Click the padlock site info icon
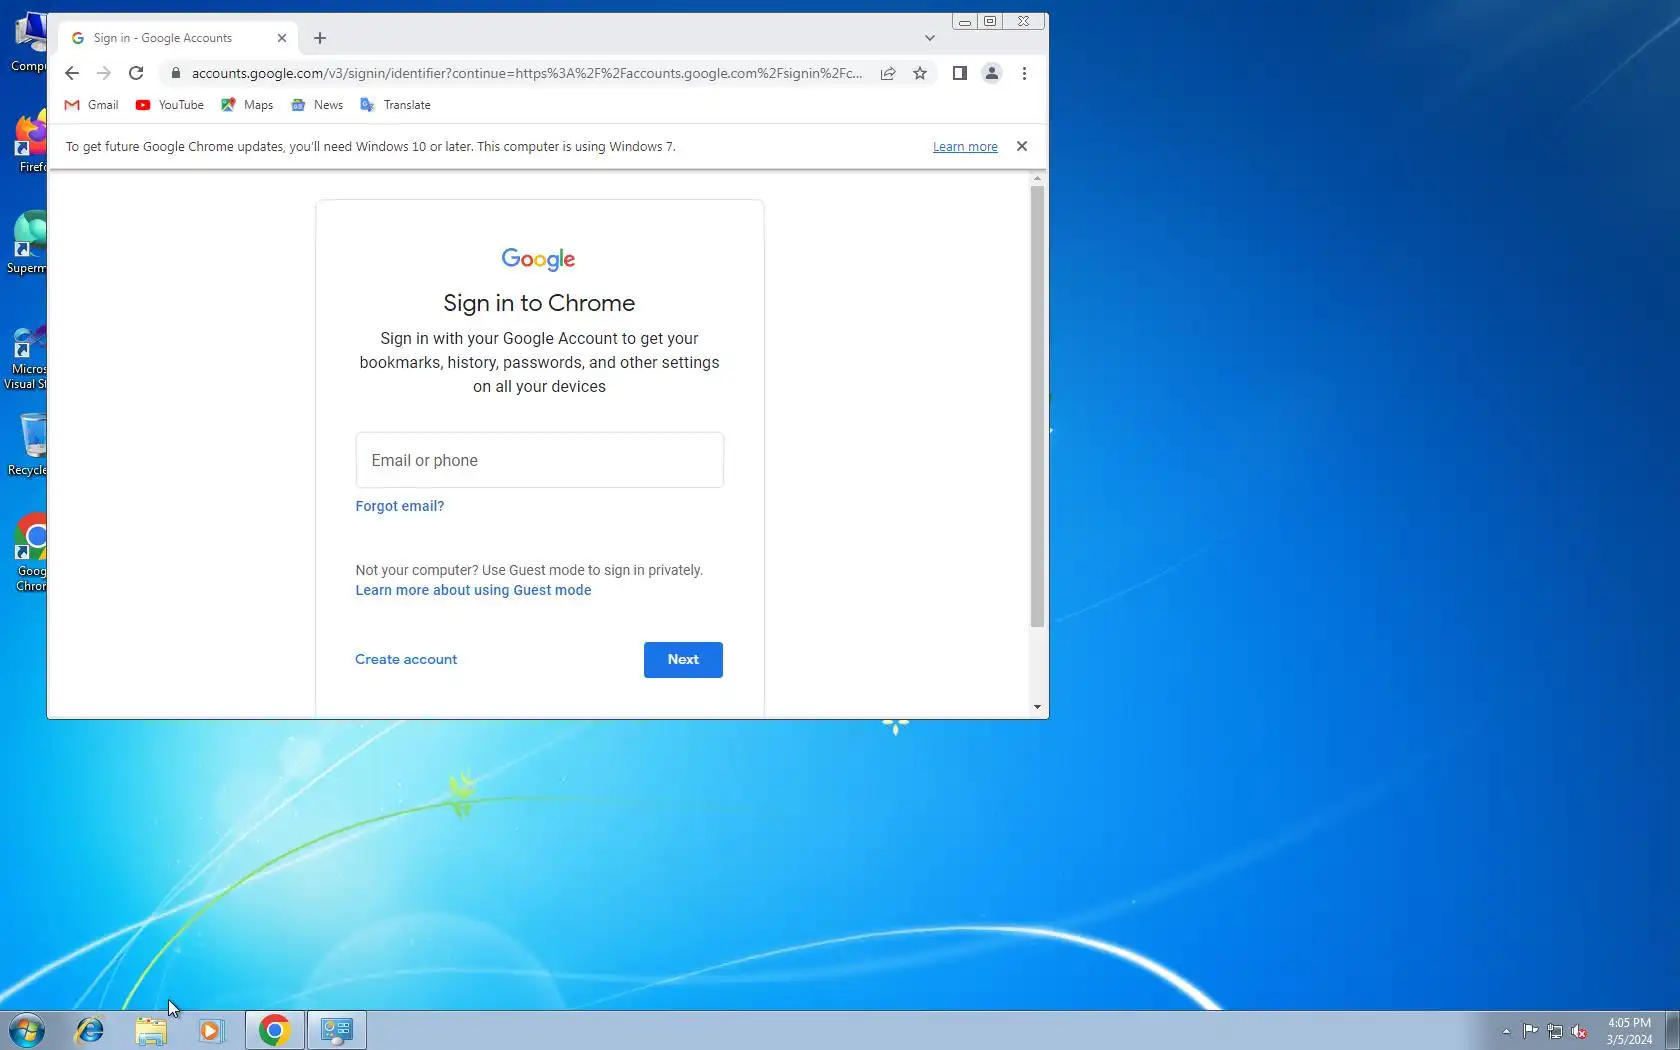 coord(176,73)
